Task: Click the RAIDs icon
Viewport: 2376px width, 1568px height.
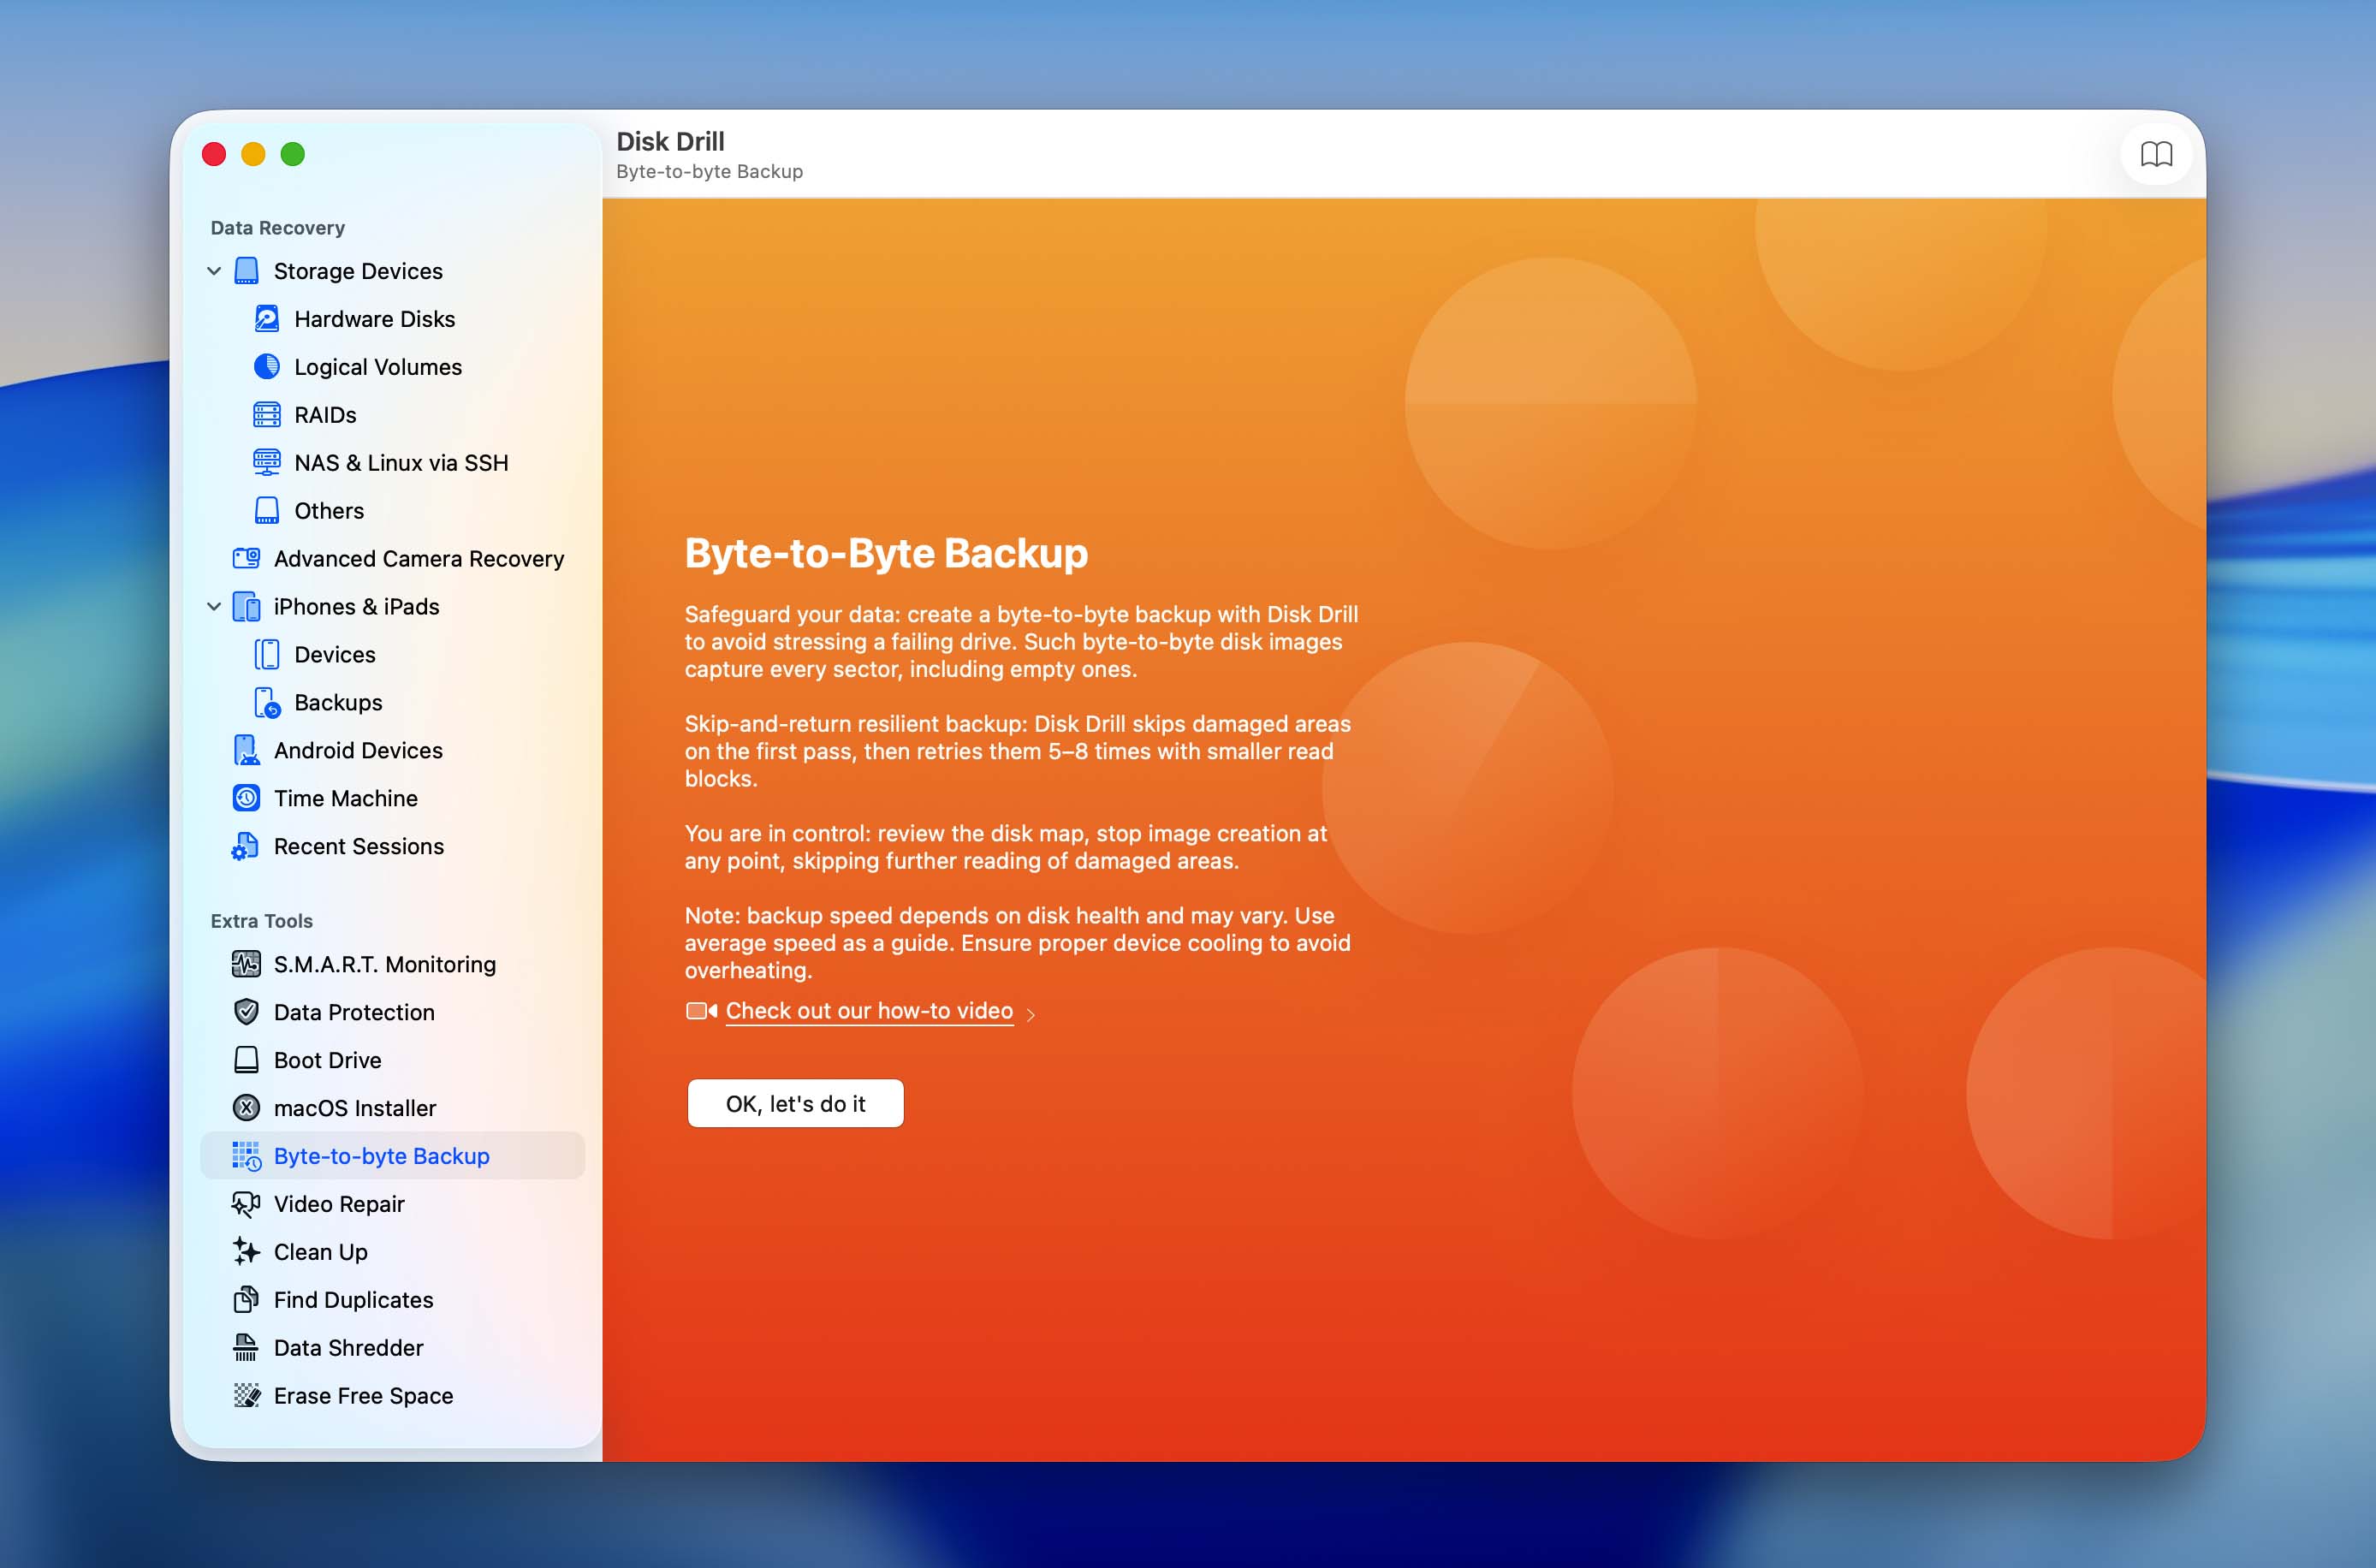Action: [x=267, y=415]
